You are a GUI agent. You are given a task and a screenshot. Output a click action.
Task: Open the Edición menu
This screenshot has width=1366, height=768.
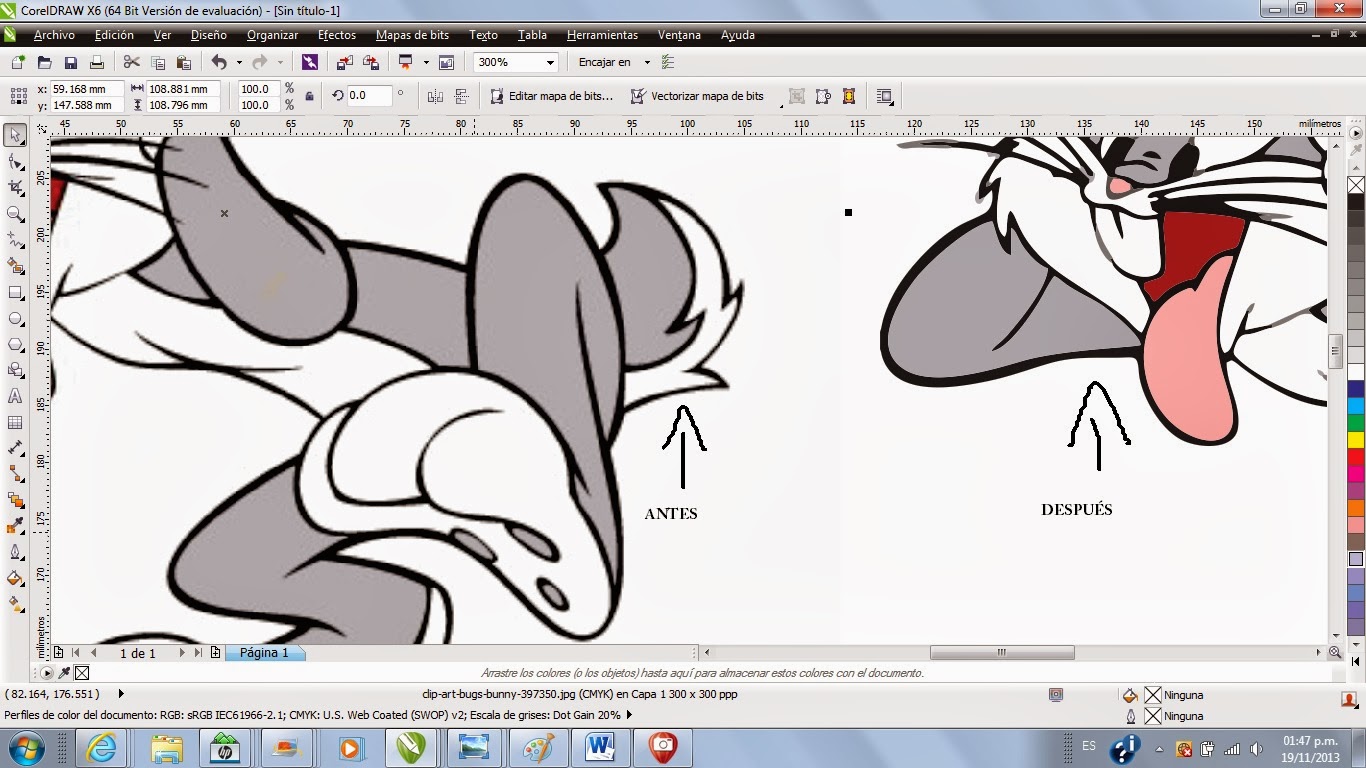click(114, 35)
